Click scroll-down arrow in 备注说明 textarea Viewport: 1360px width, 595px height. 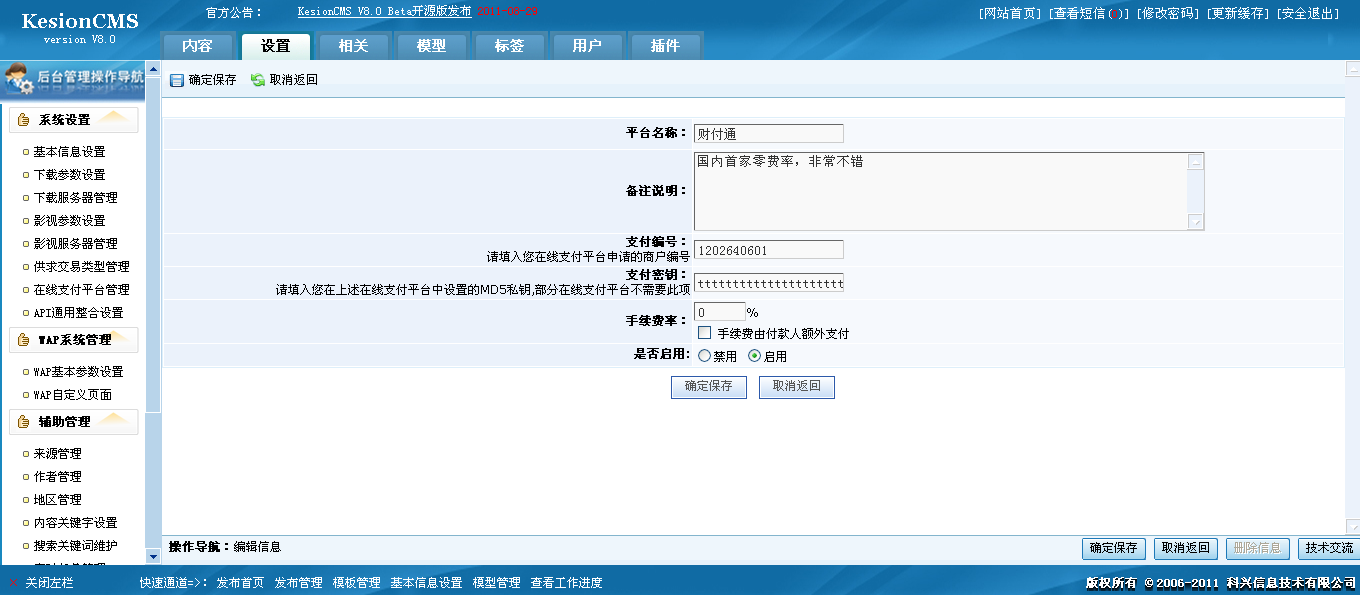point(1196,222)
